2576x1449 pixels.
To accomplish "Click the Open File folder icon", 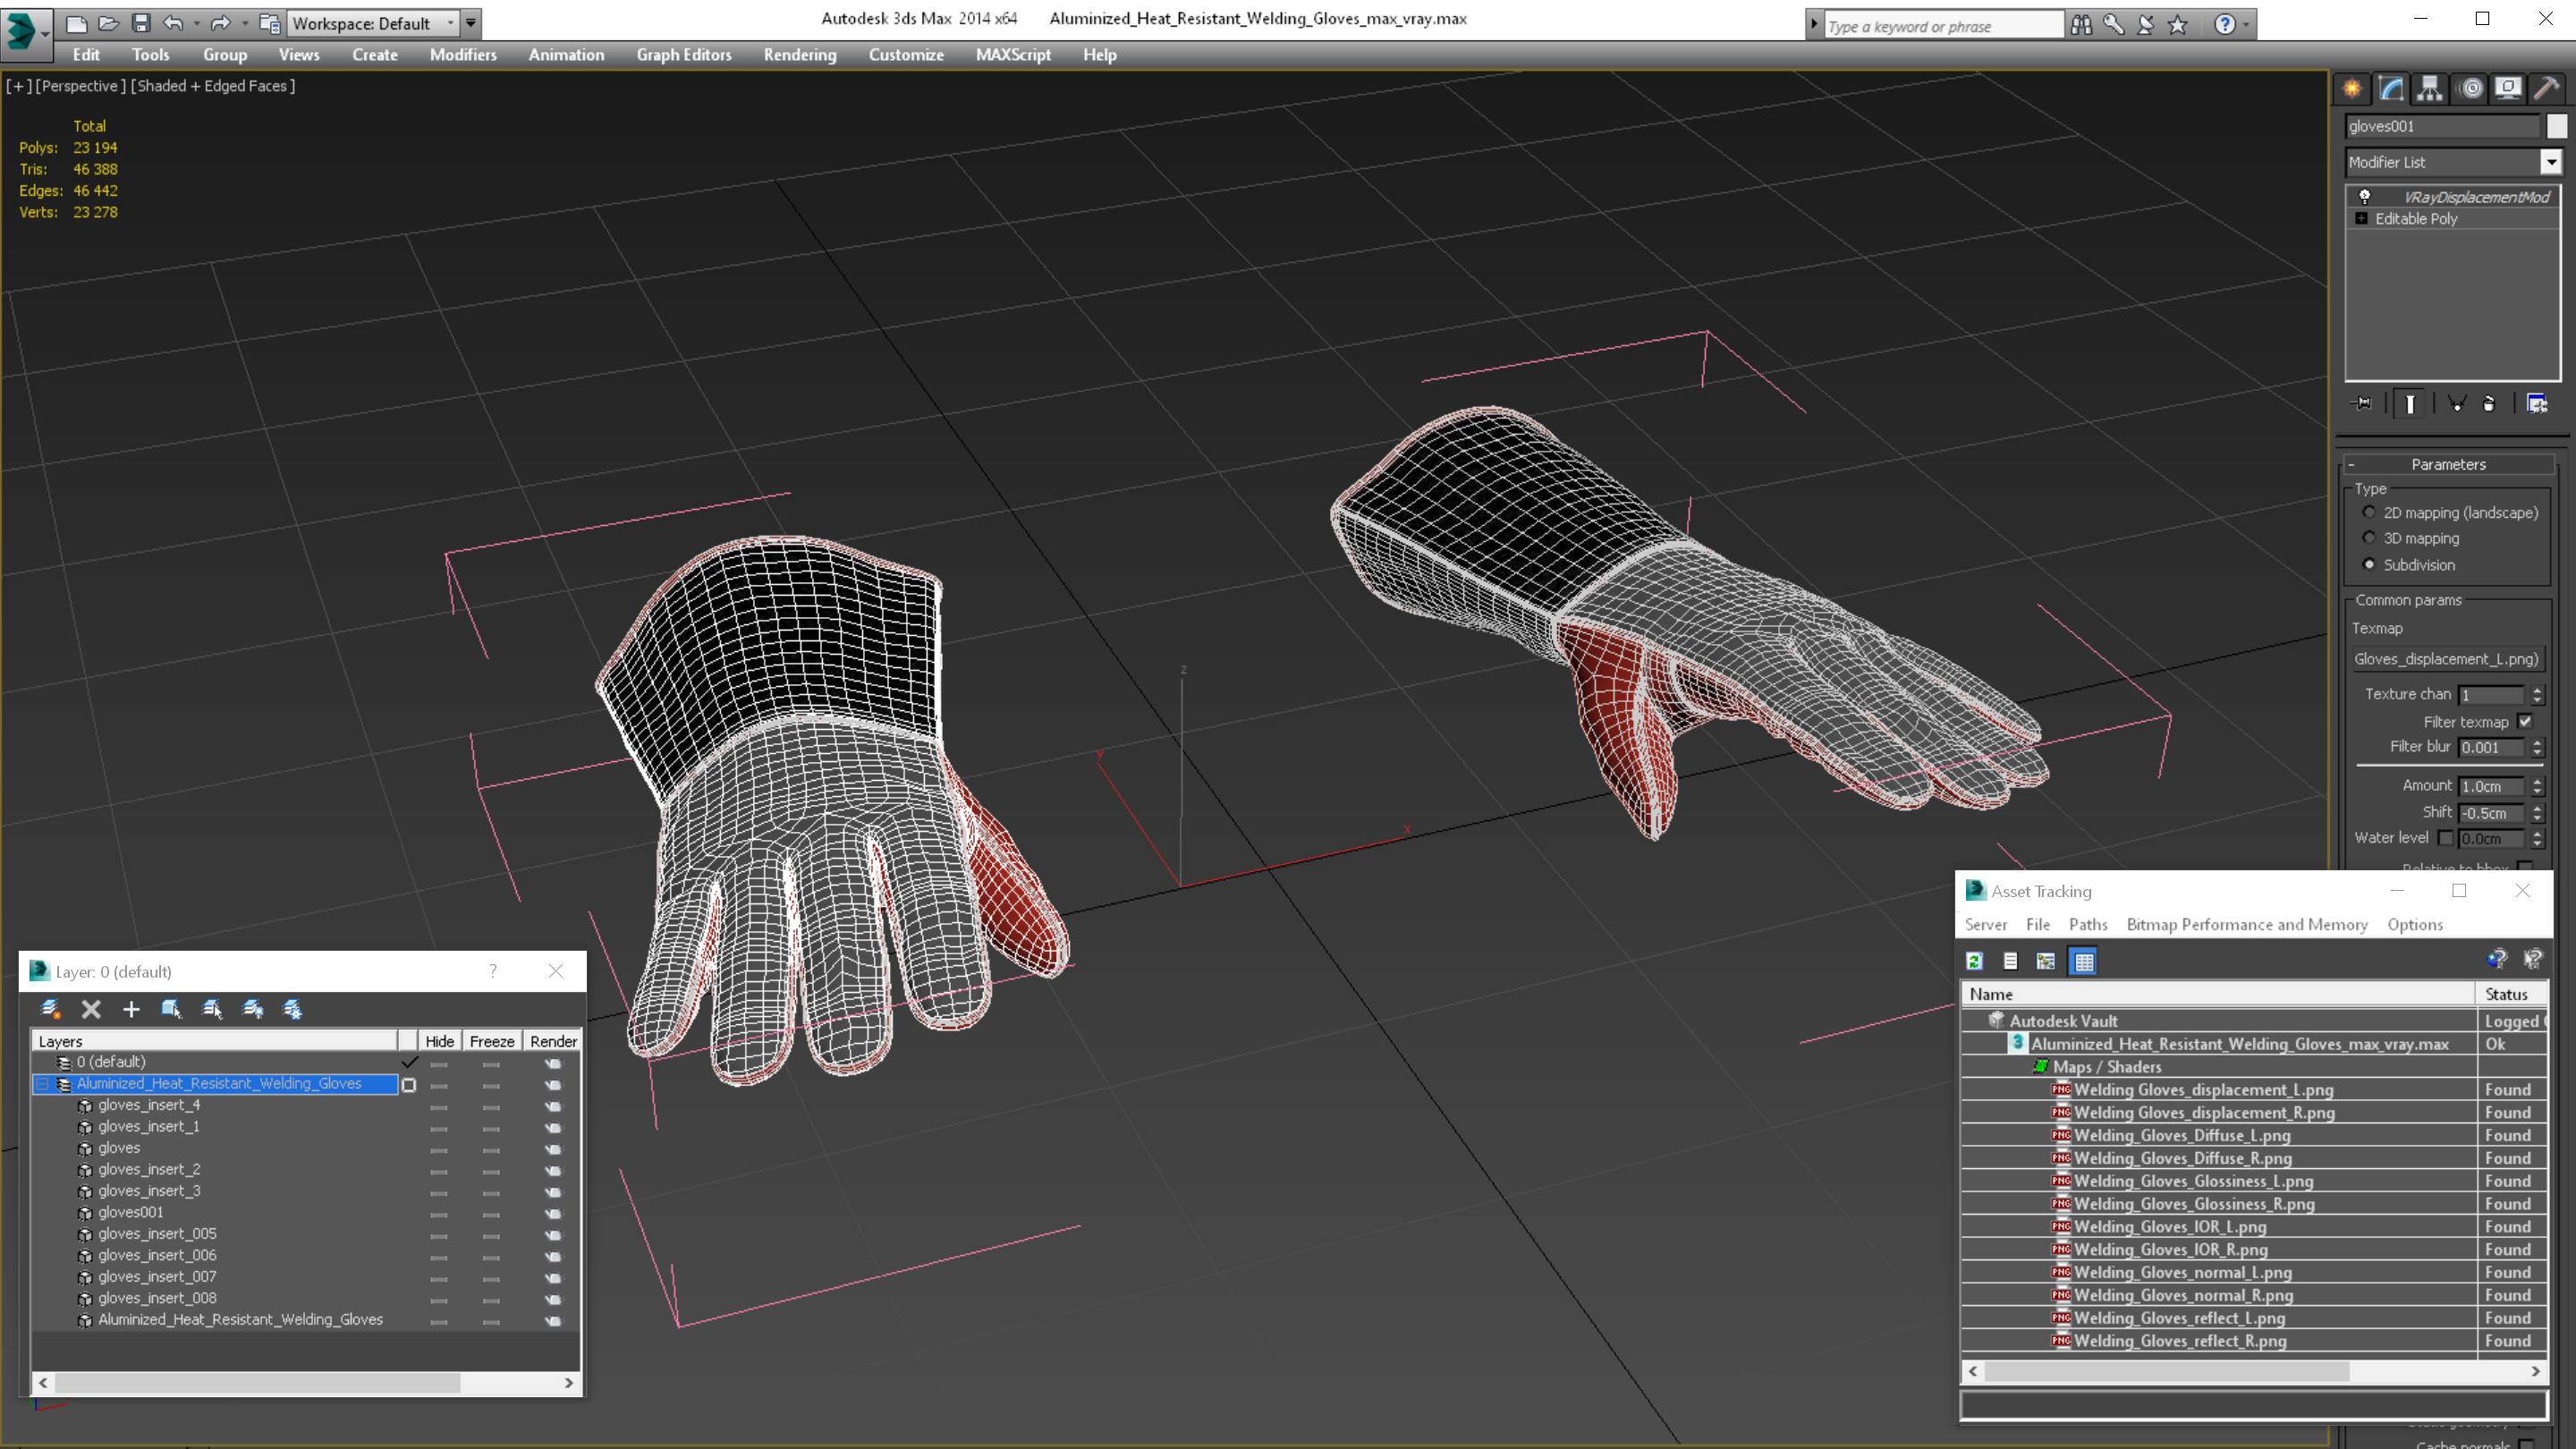I will click(x=108, y=23).
